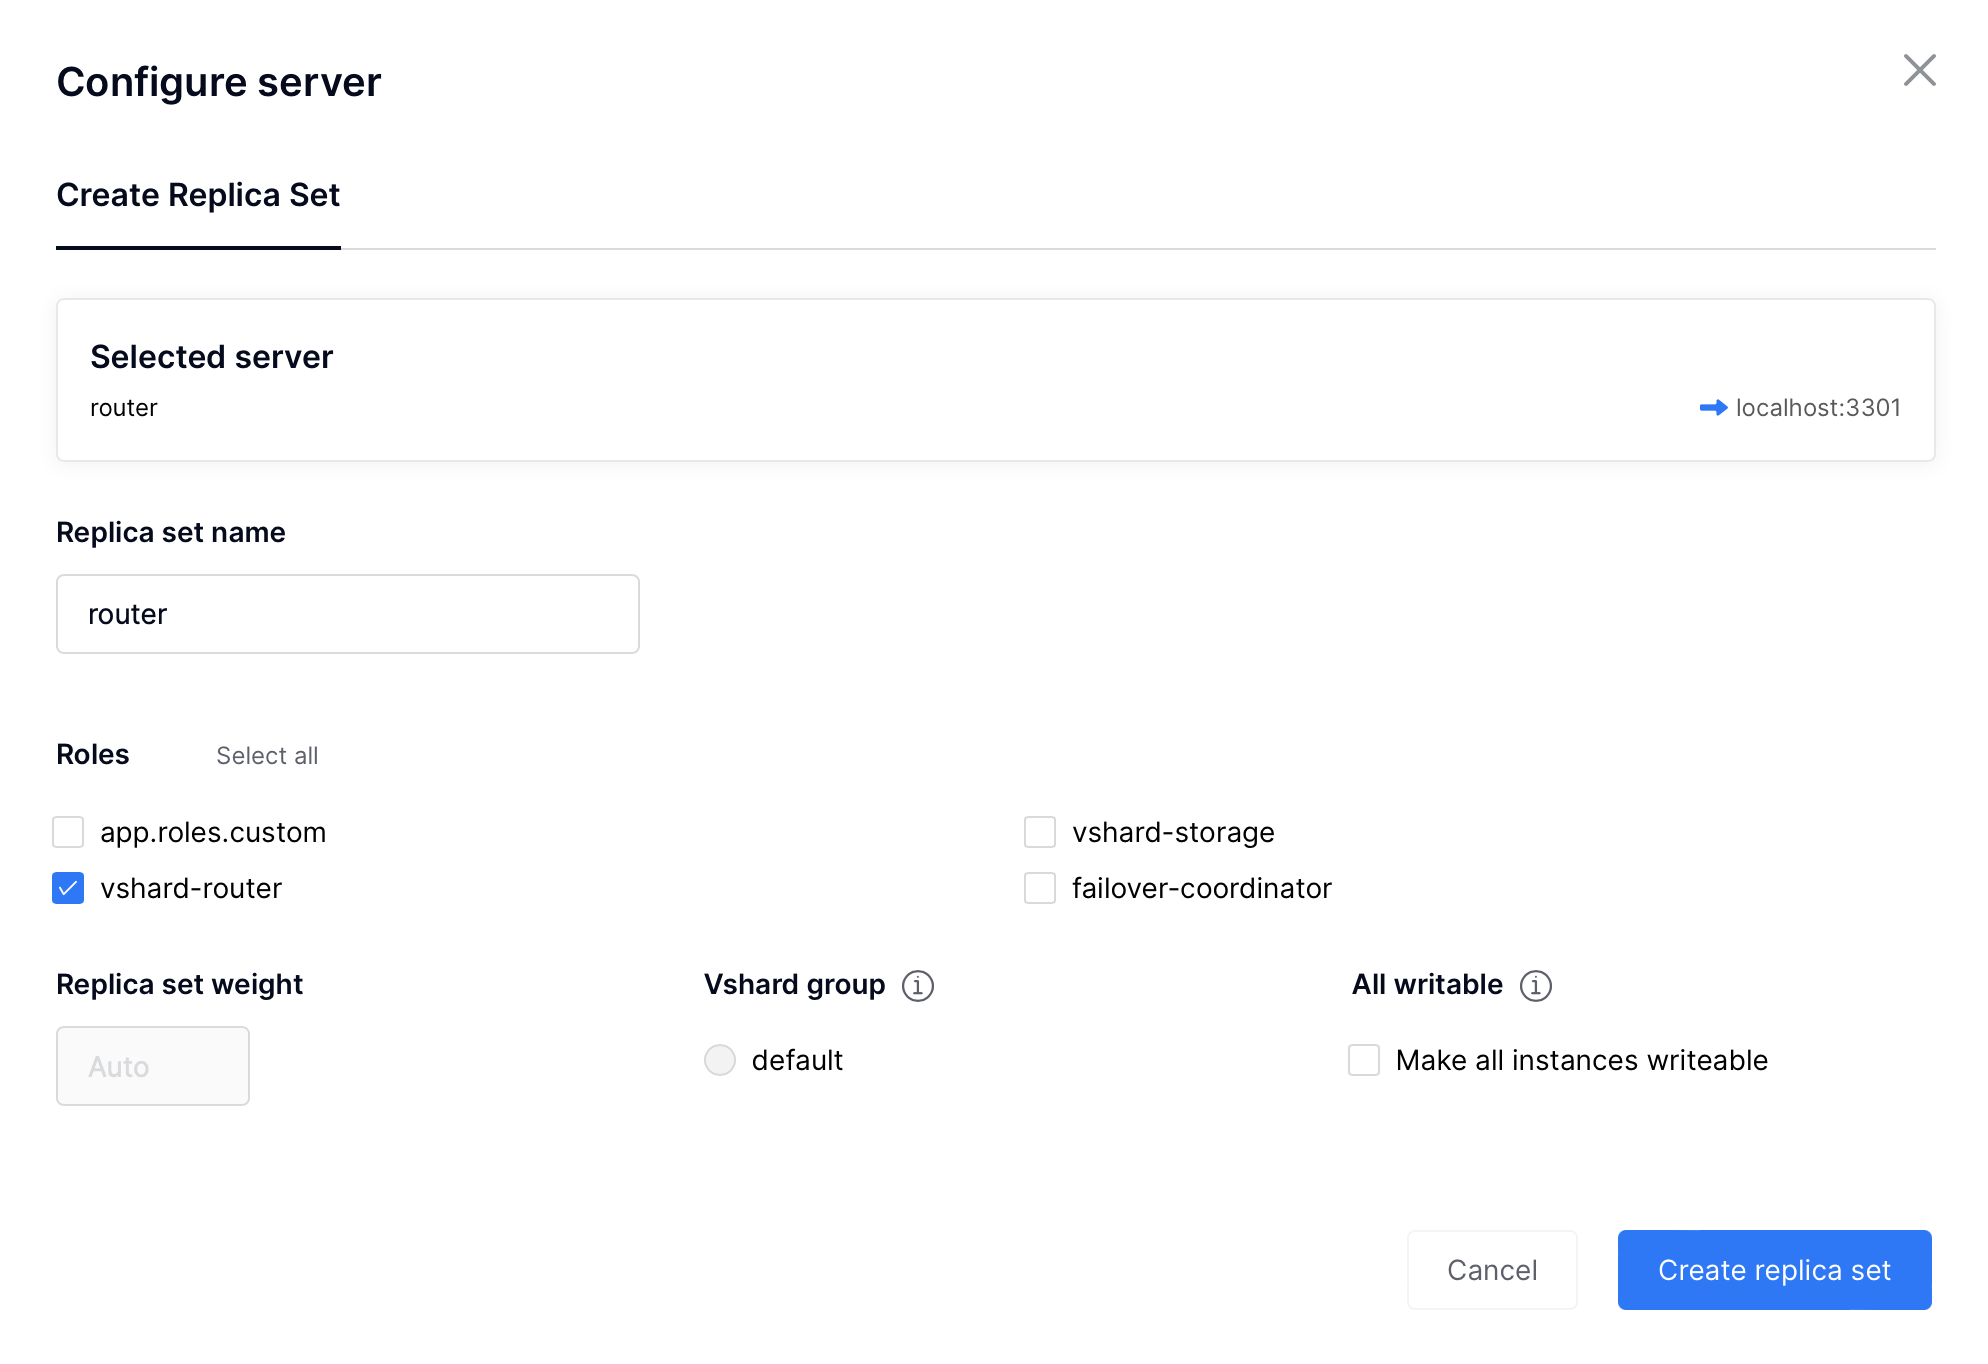Select the vshard-router label text

pos(191,888)
